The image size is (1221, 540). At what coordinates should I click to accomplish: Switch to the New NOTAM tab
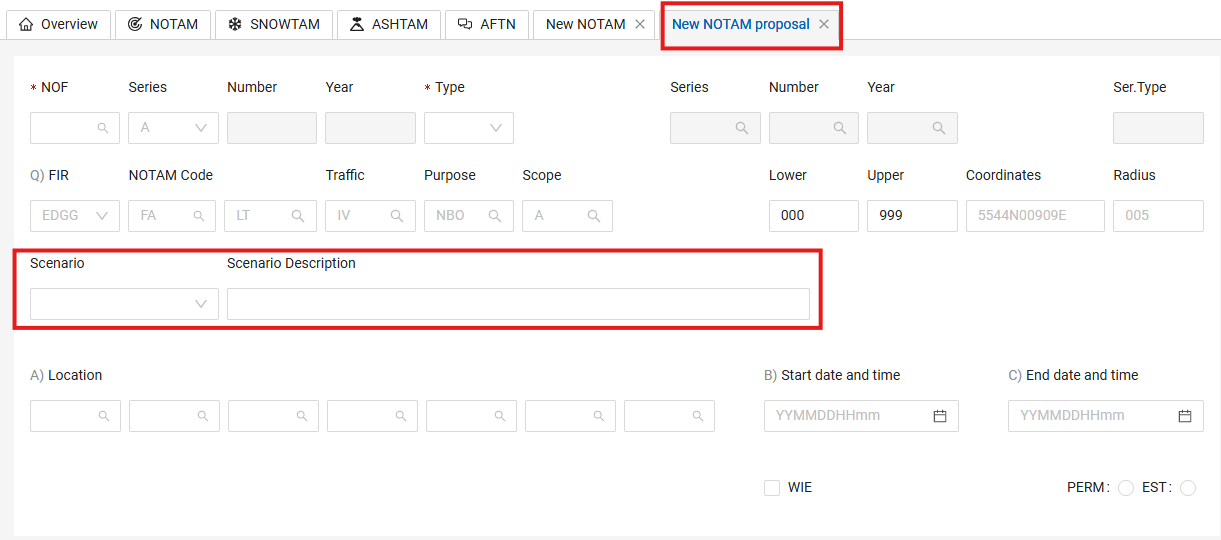click(586, 24)
